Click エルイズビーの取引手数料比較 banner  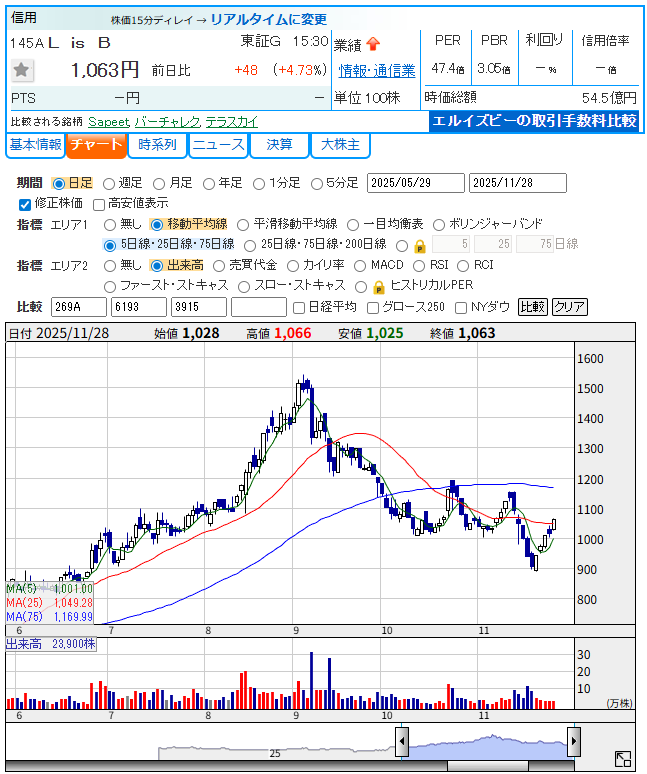(x=534, y=121)
